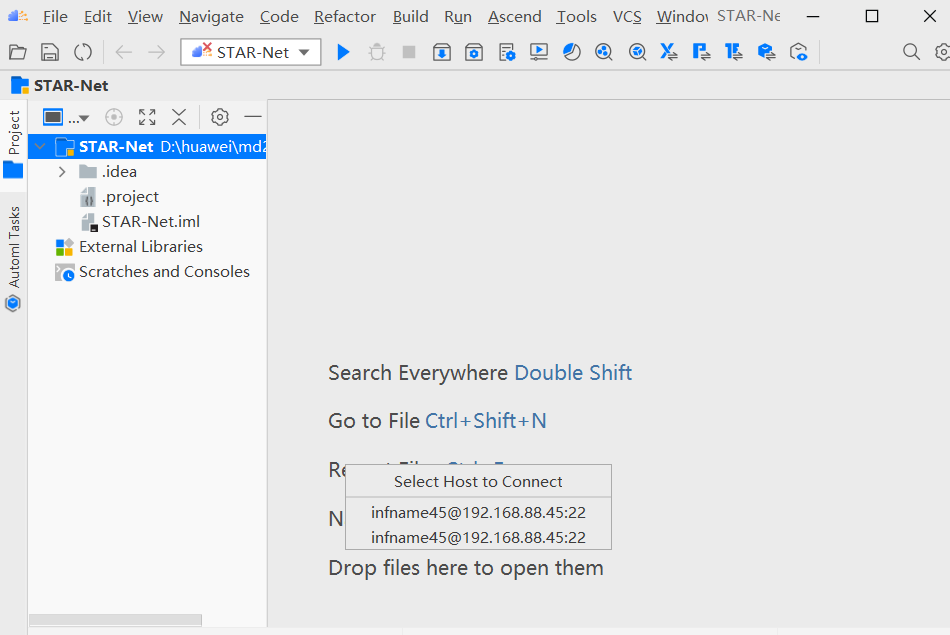Click the Debug bug icon

[377, 52]
